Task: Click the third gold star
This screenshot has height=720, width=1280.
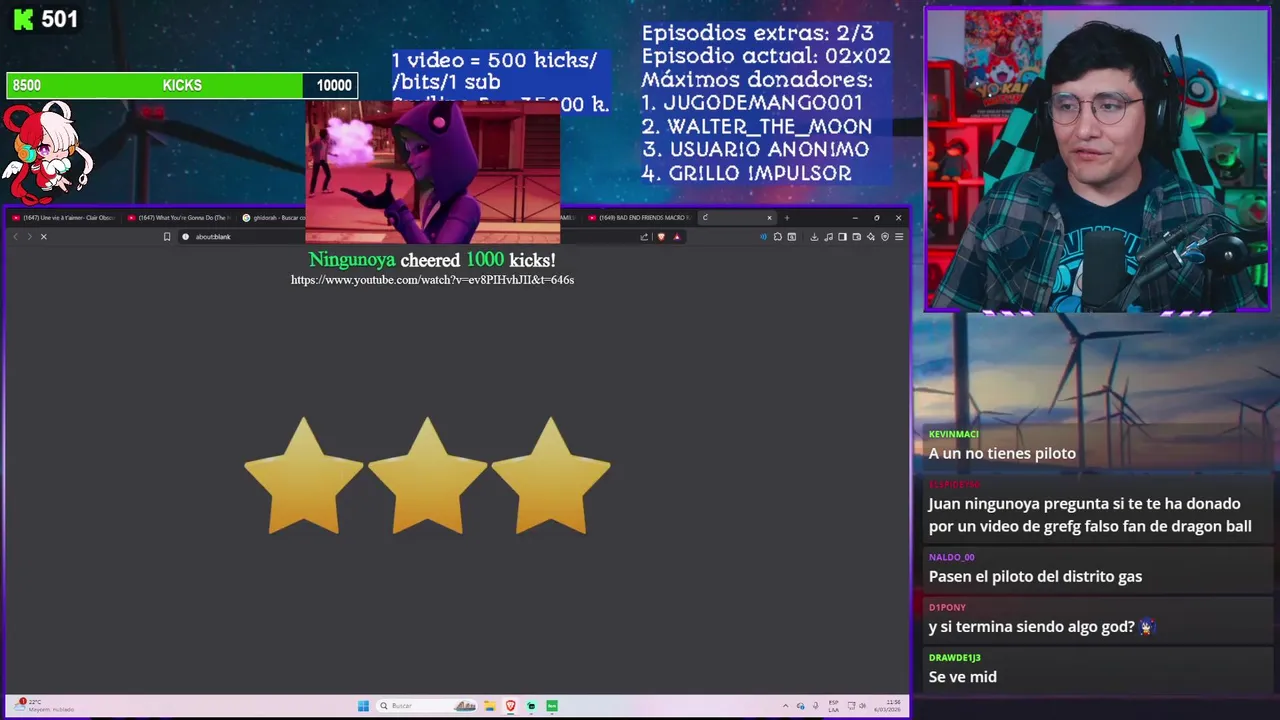Action: point(550,477)
